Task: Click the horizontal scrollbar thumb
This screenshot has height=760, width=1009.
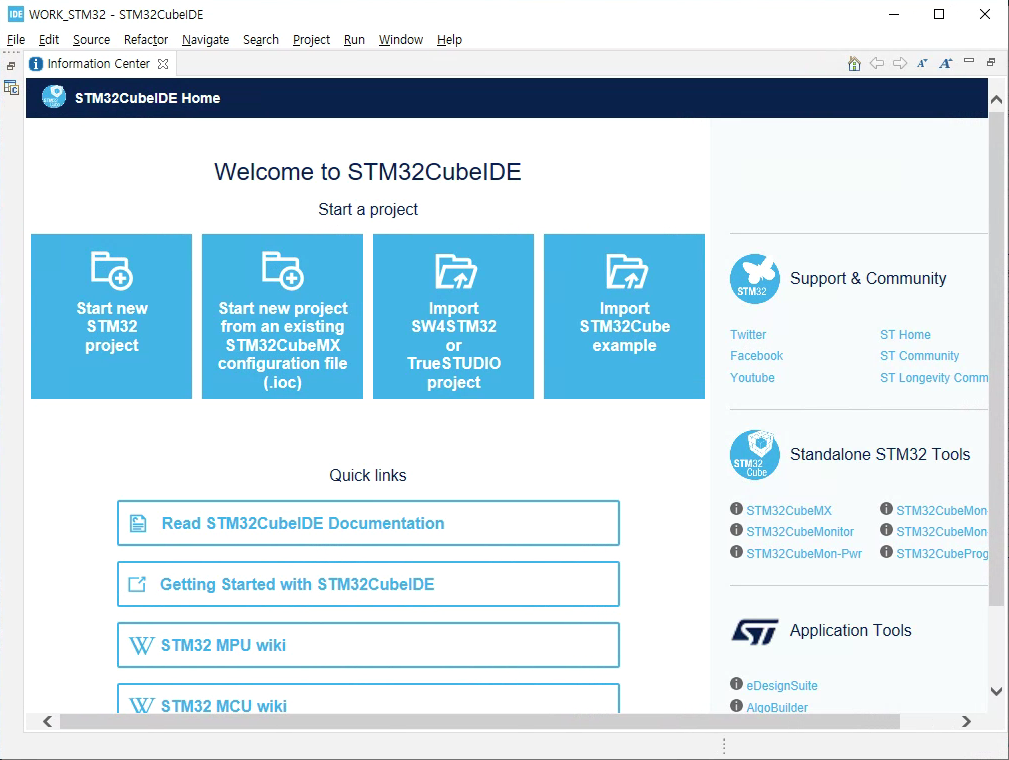Action: click(479, 721)
